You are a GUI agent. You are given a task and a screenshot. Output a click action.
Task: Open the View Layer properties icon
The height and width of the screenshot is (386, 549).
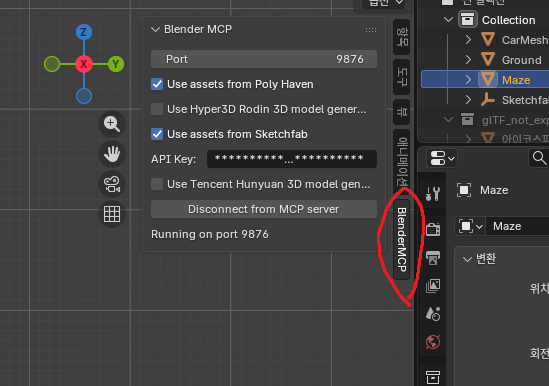coord(433,286)
